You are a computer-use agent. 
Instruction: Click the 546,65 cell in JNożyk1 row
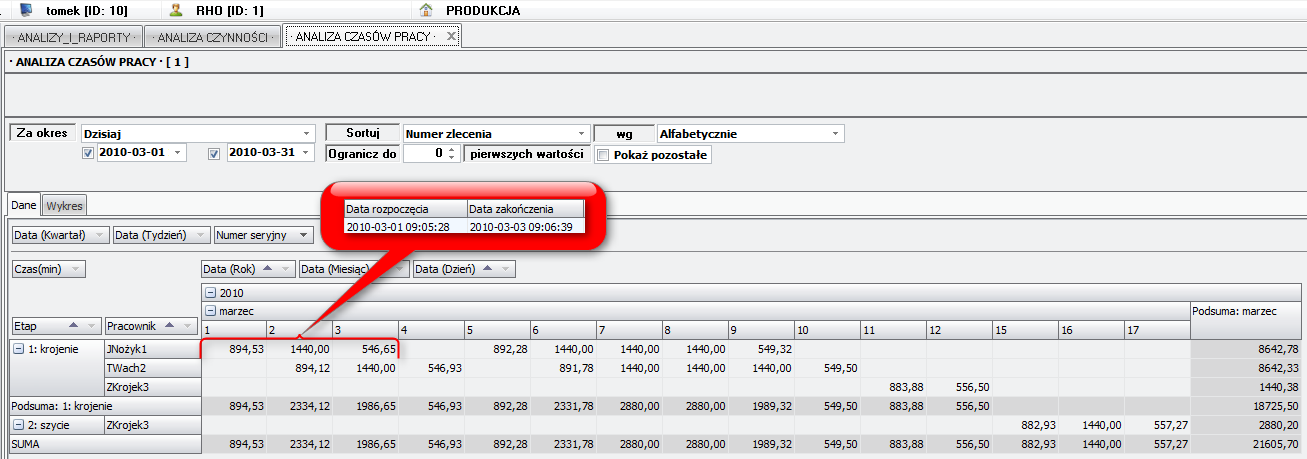[x=366, y=349]
